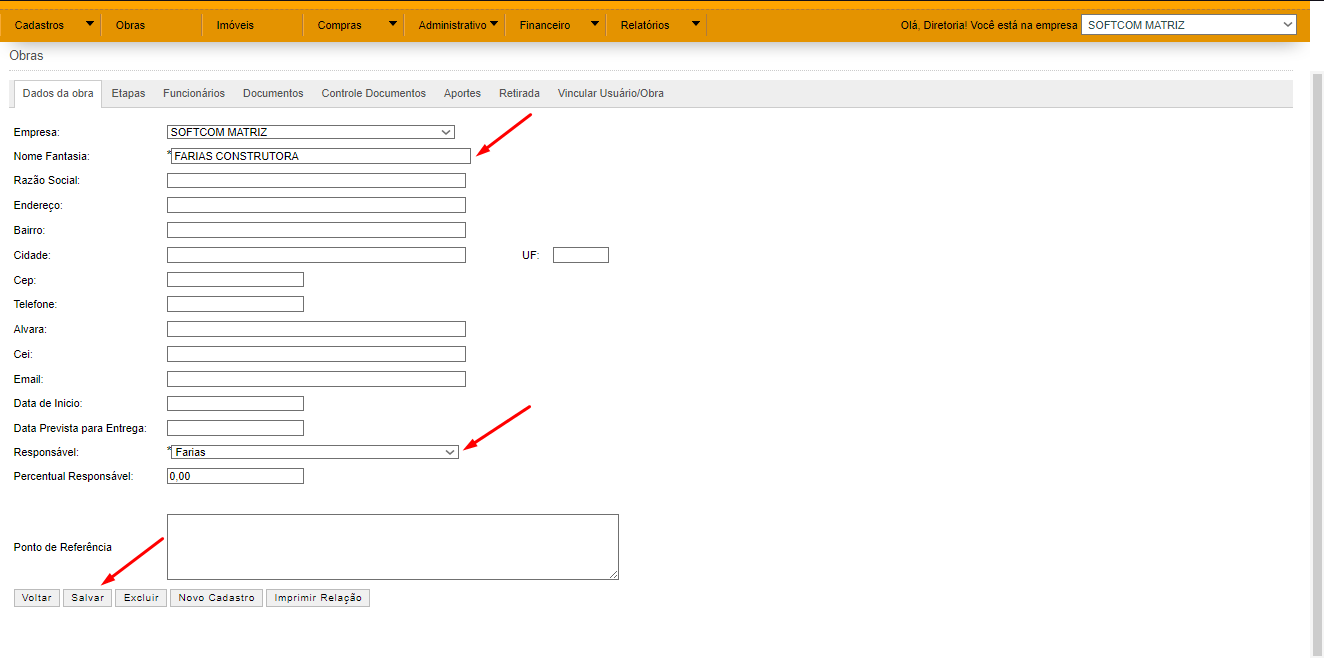The height and width of the screenshot is (658, 1324).
Task: Click Imprimir Relação button
Action: point(318,598)
